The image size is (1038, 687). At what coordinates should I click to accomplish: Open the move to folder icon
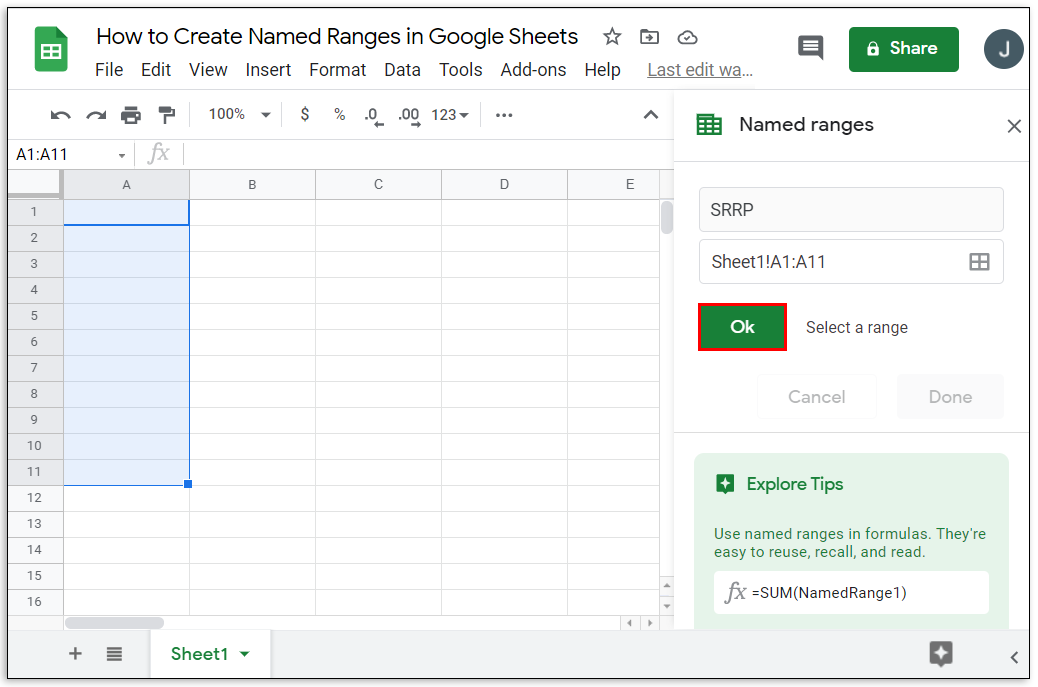point(650,37)
